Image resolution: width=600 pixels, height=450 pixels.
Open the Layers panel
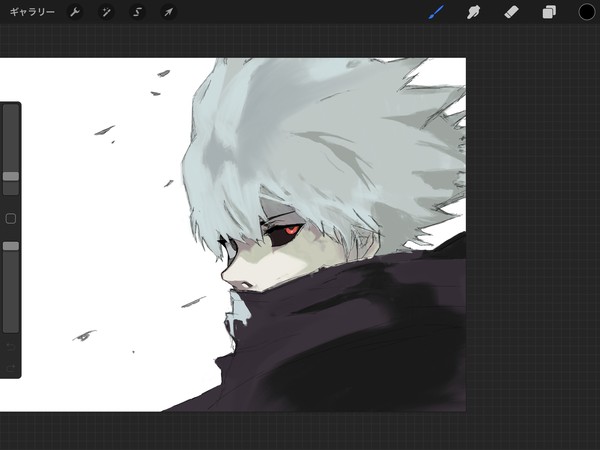pos(549,12)
